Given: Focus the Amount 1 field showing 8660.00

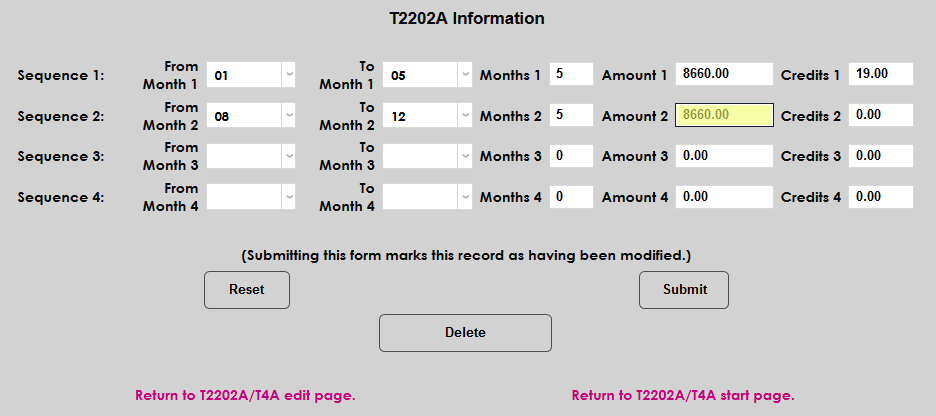Looking at the screenshot, I should pyautogui.click(x=725, y=74).
